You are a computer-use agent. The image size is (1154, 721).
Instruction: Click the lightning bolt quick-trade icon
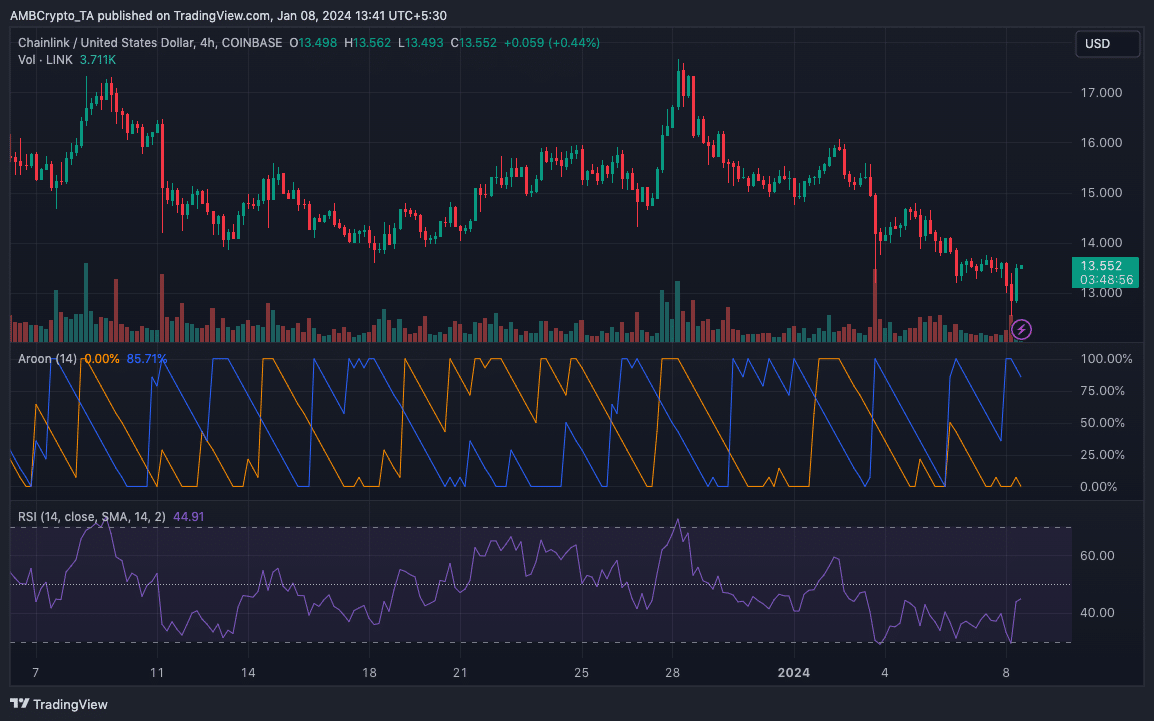tap(1021, 329)
